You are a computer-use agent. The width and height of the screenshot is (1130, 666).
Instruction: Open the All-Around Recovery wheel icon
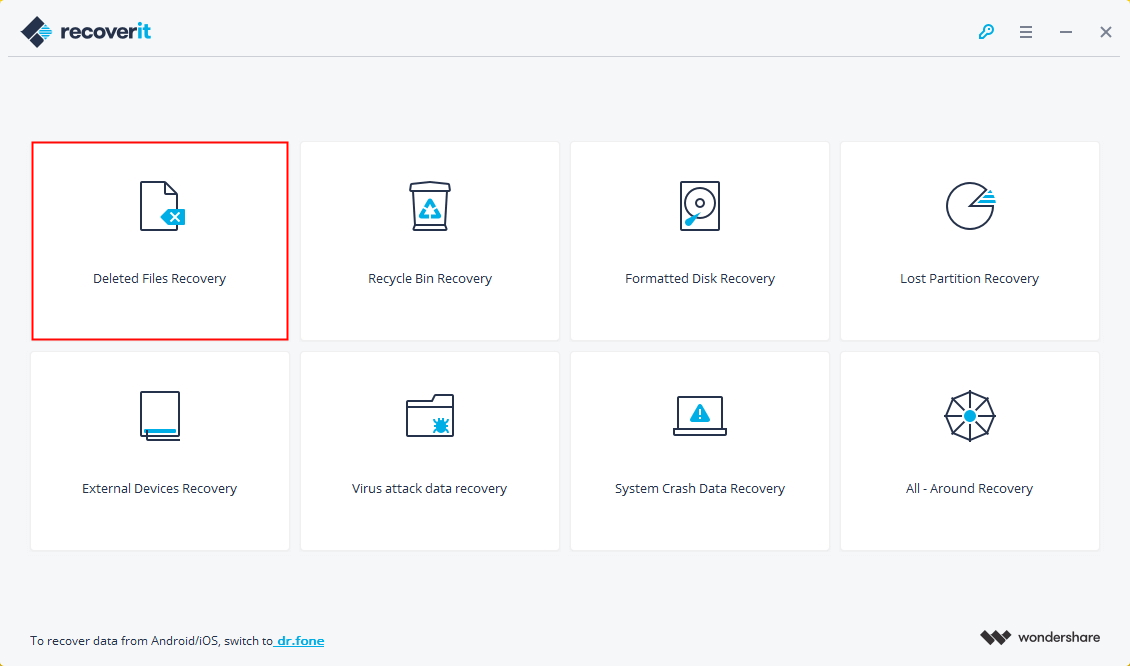pyautogui.click(x=969, y=416)
